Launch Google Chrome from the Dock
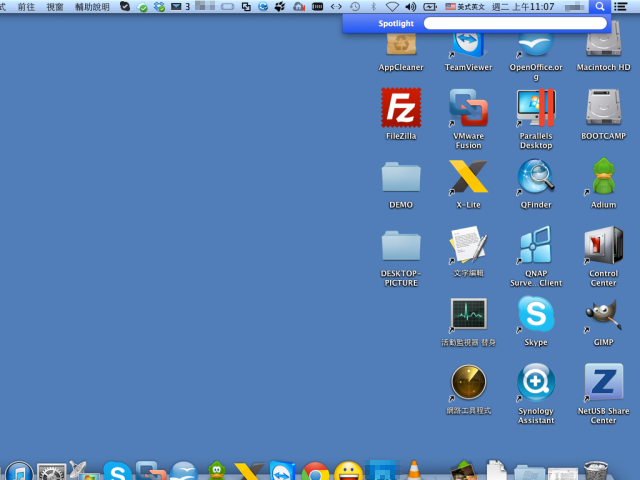Image resolution: width=640 pixels, height=480 pixels. pos(315,471)
